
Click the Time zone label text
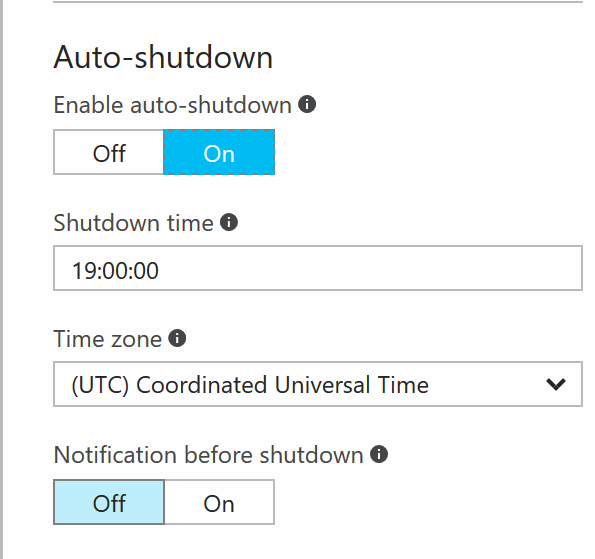[x=108, y=339]
